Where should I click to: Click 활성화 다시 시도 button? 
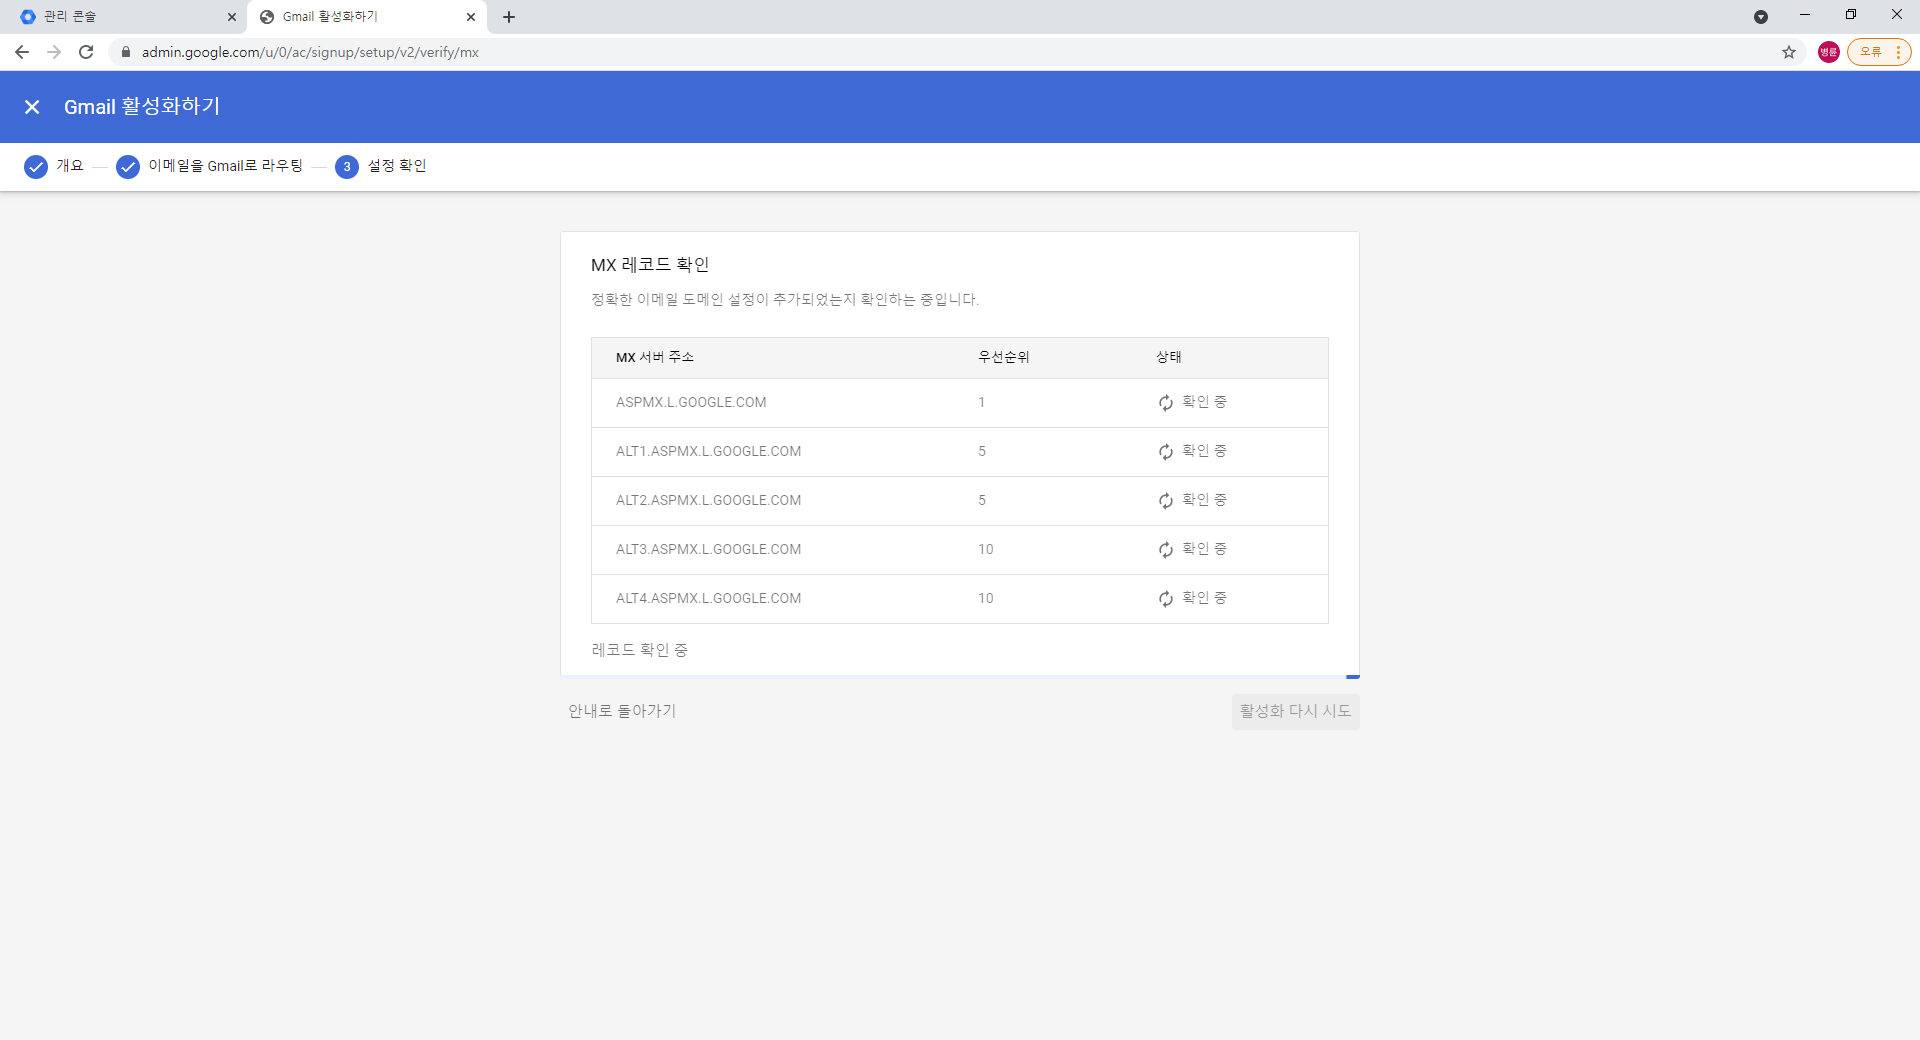(1295, 711)
